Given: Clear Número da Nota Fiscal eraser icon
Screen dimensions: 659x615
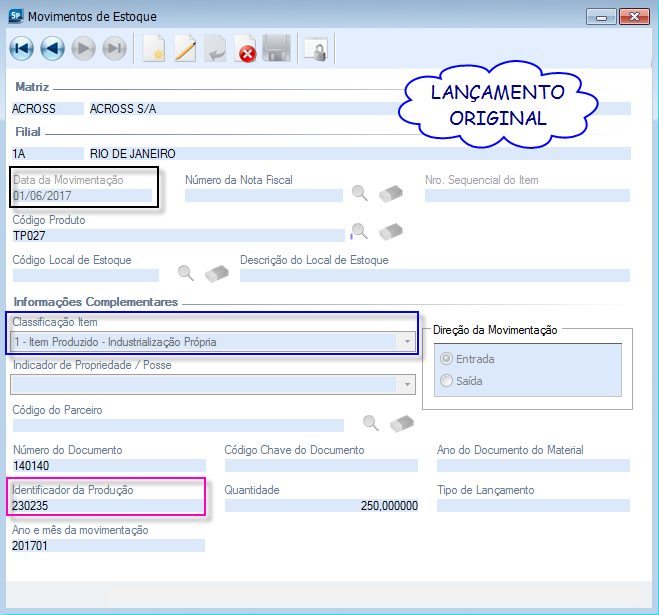Looking at the screenshot, I should pos(391,193).
